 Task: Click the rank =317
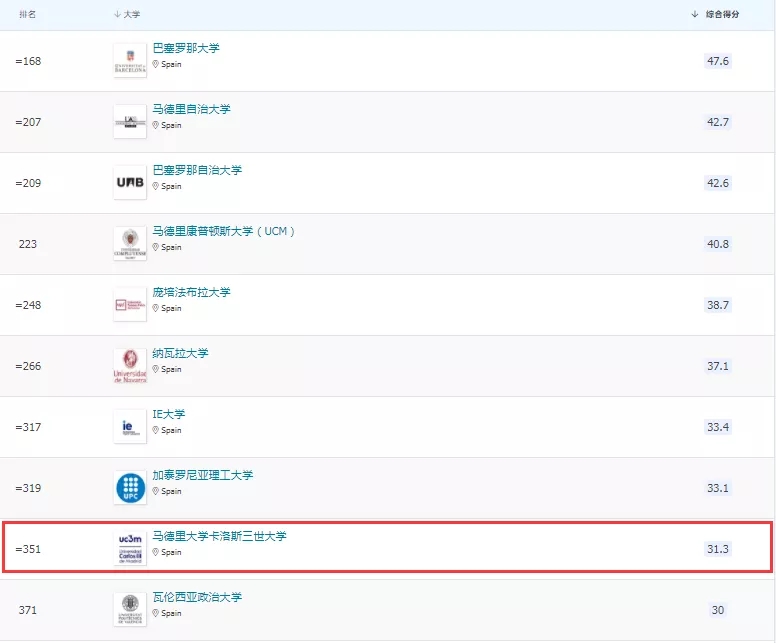(x=28, y=427)
